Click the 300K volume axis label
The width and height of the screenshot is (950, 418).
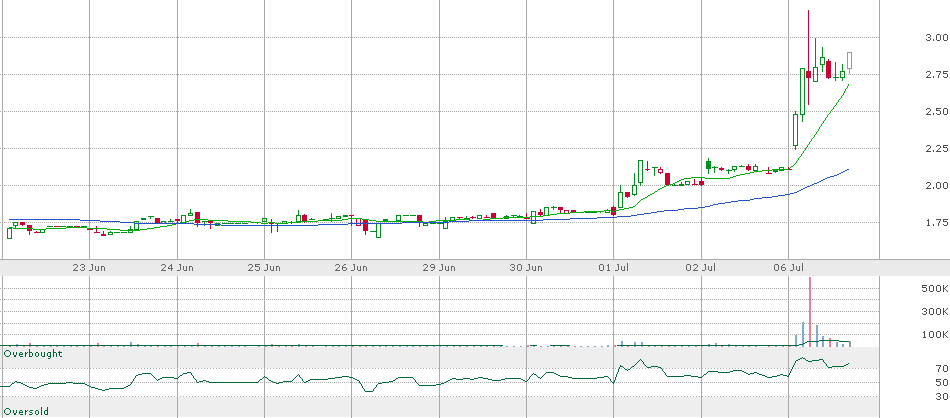click(x=936, y=311)
